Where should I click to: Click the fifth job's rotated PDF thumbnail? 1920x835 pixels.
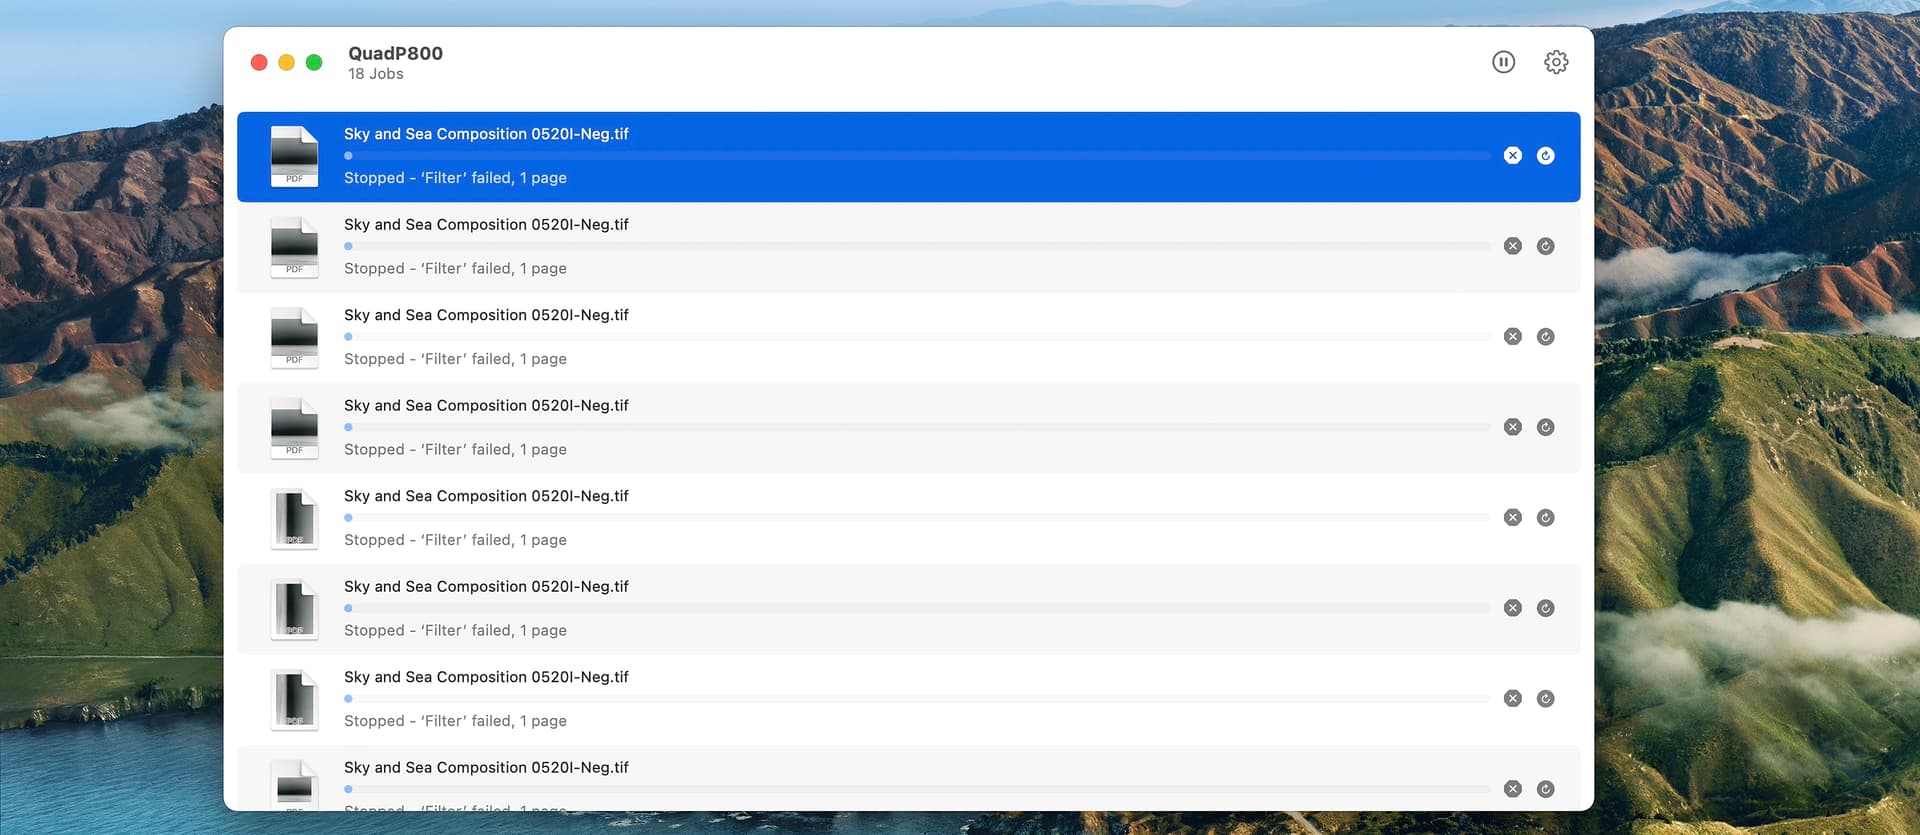(294, 519)
